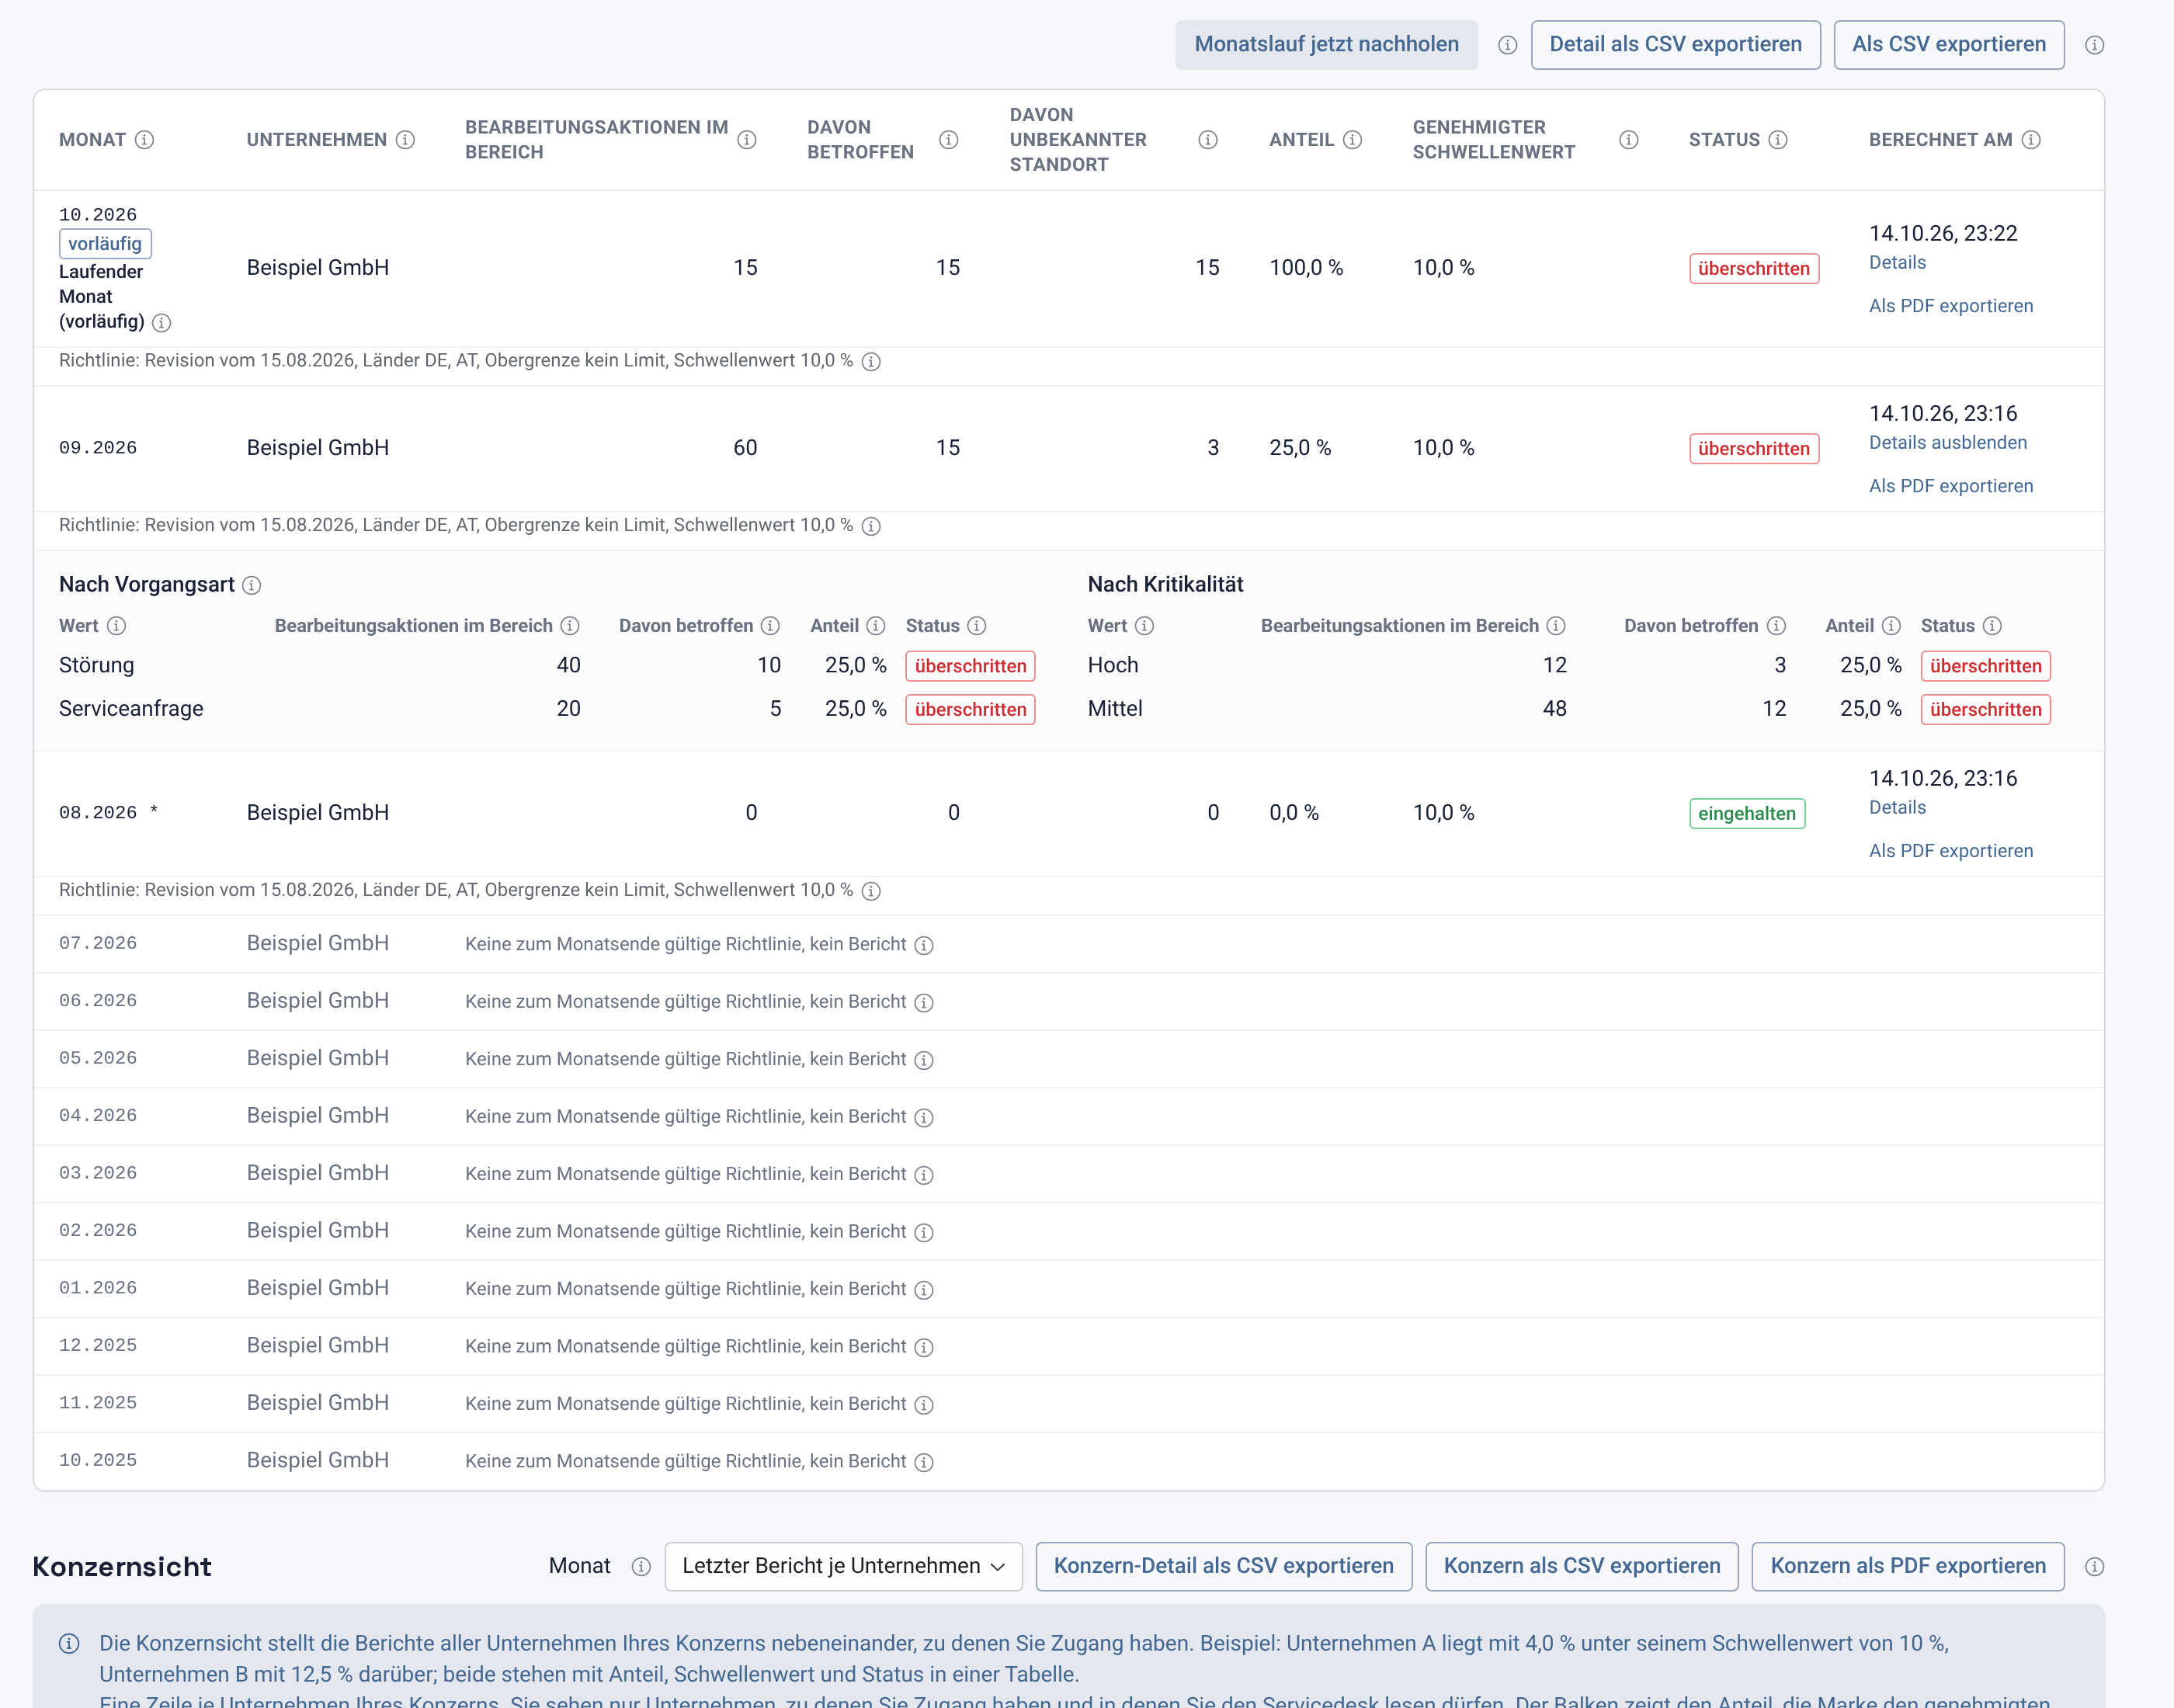Click info icon after 09.2026 Richtlinie text
This screenshot has height=1708, width=2174.
point(871,527)
